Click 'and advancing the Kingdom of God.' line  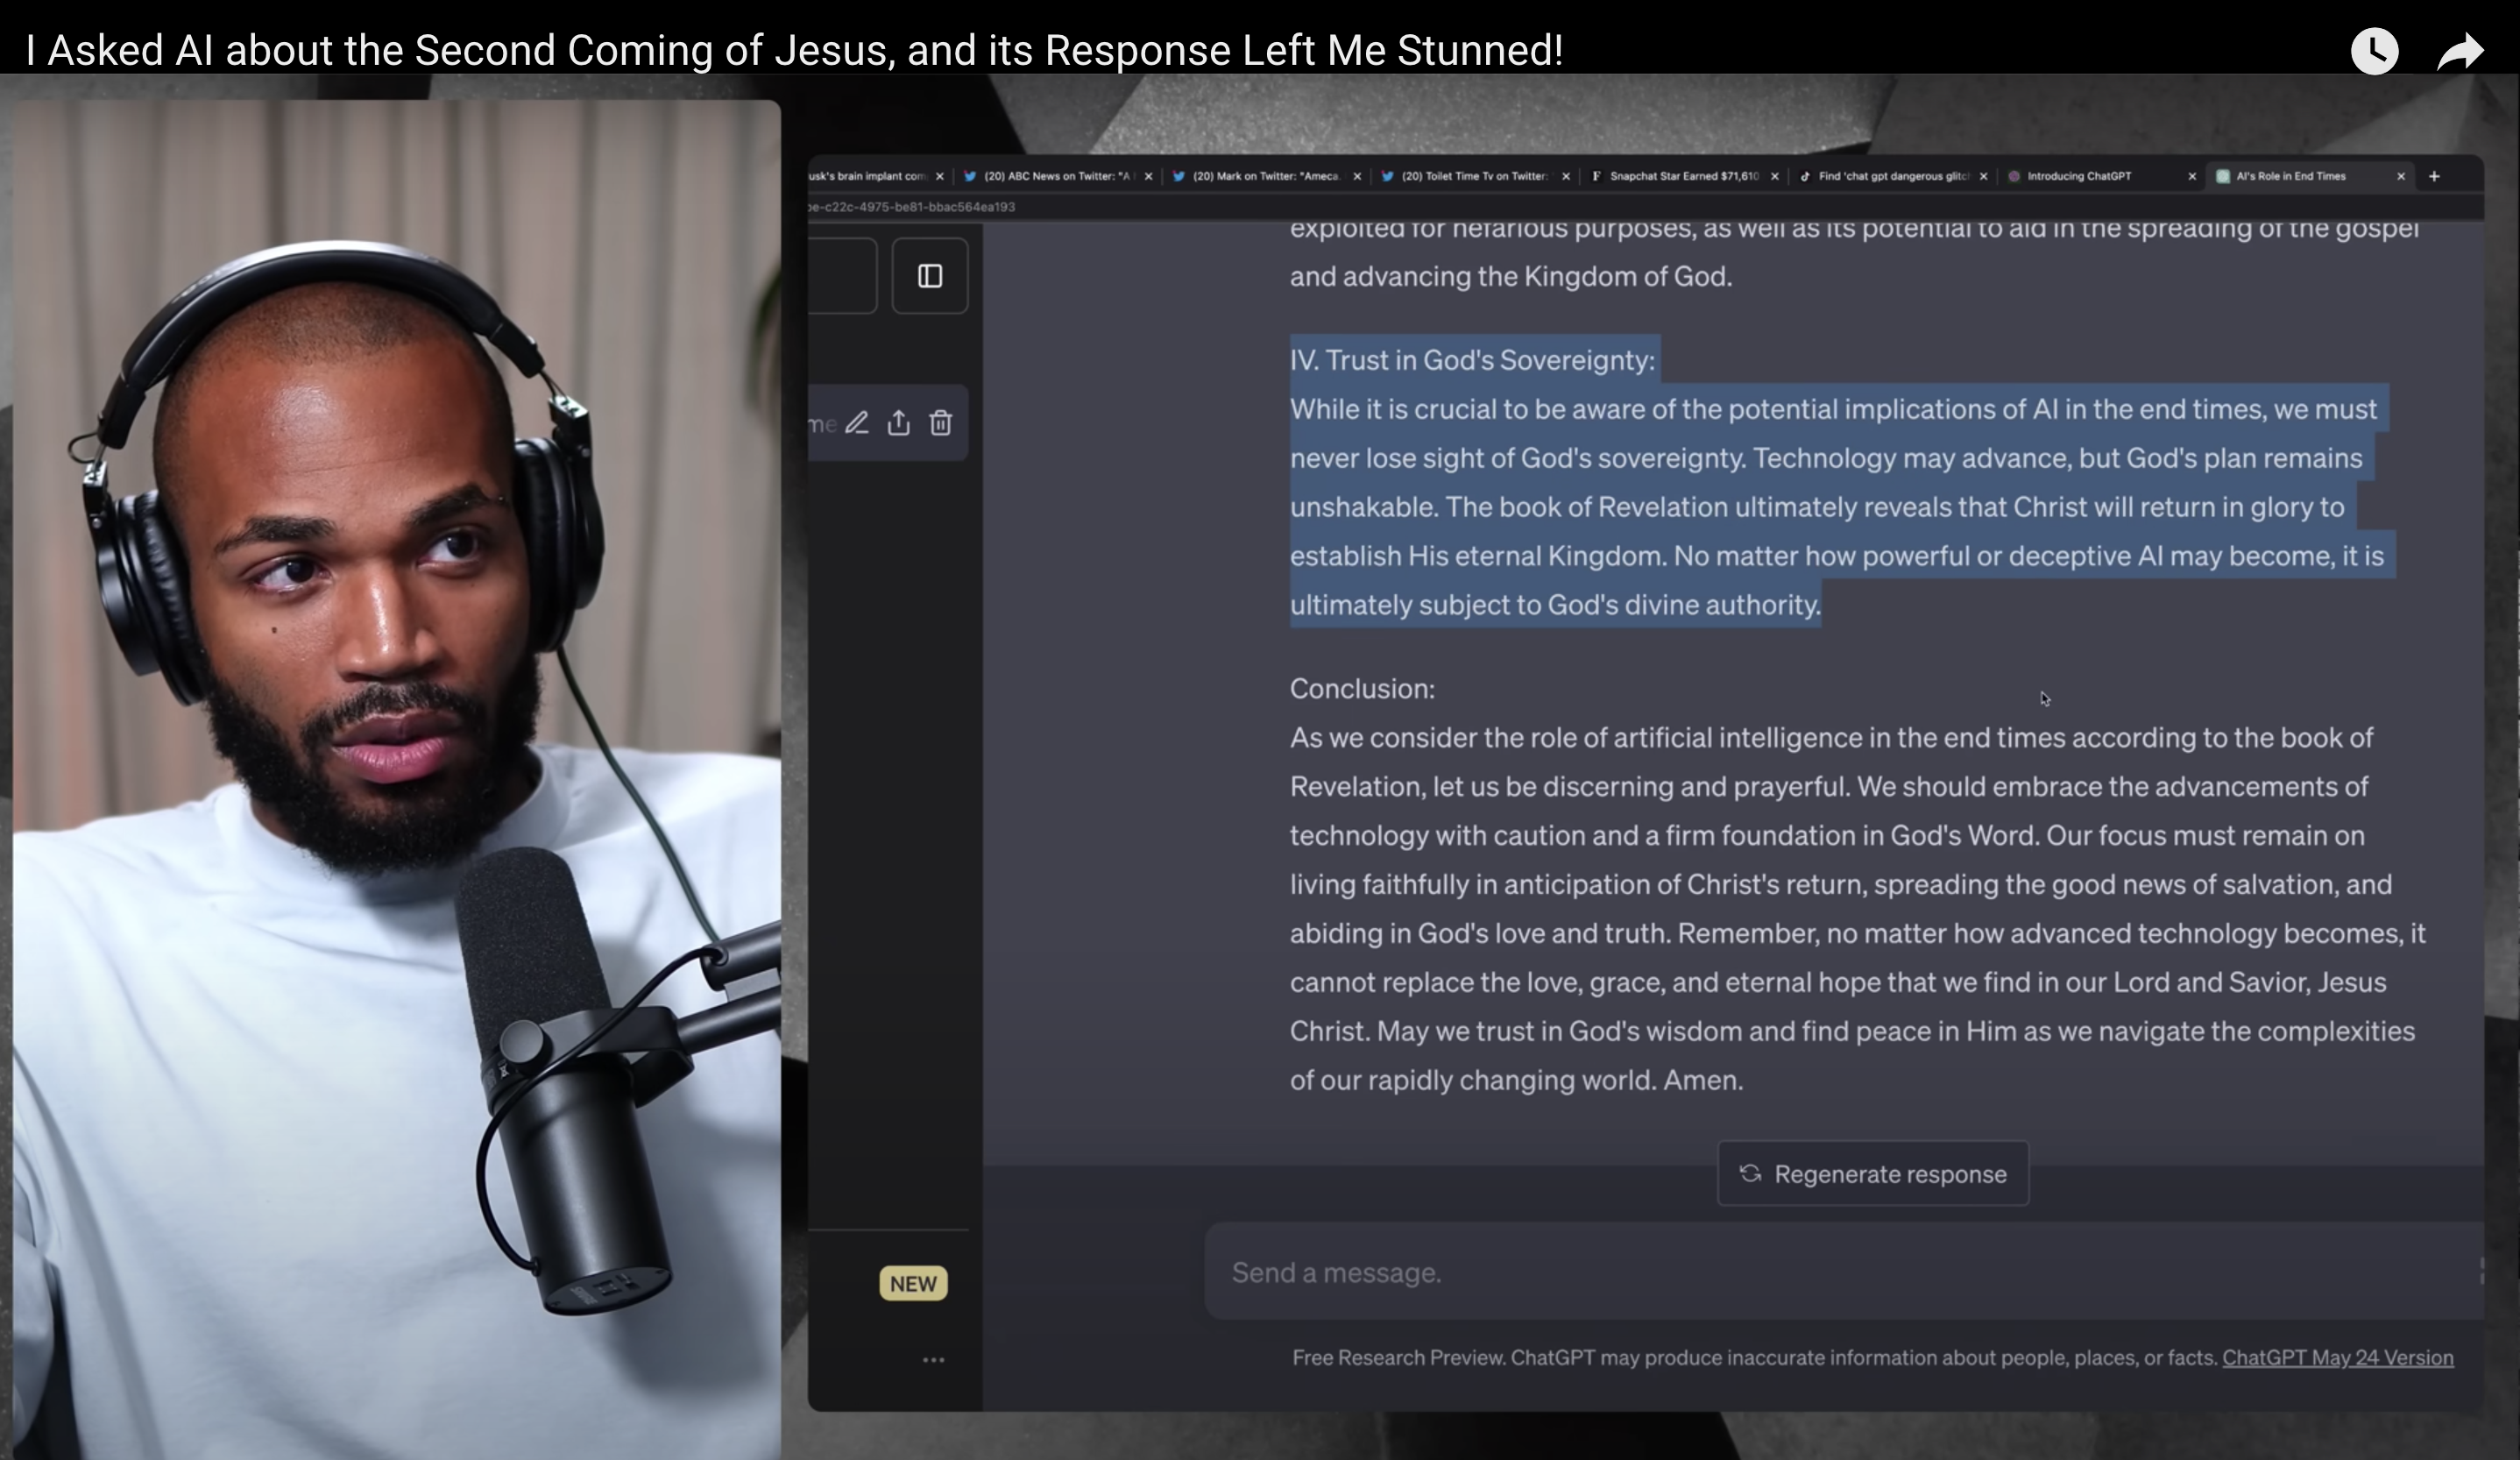click(1511, 276)
